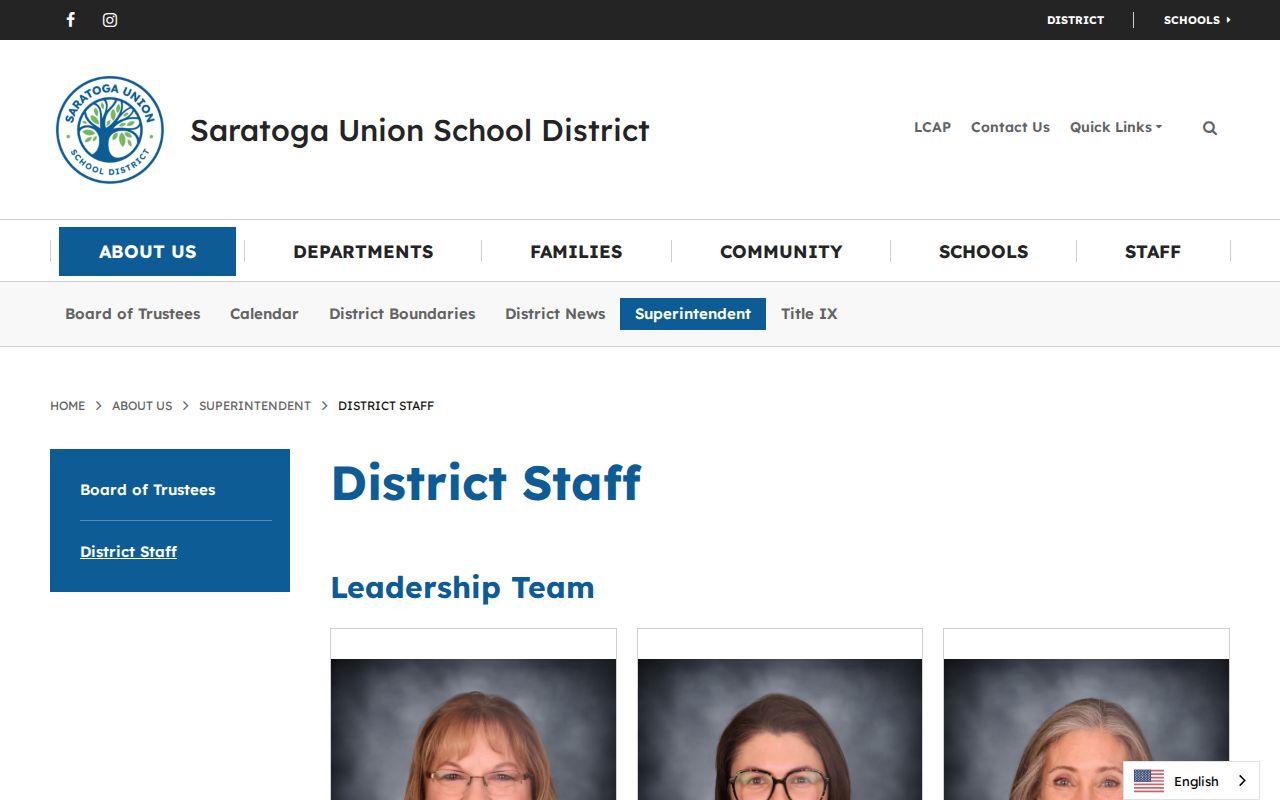Click the District Staff breadcrumb text

[386, 406]
